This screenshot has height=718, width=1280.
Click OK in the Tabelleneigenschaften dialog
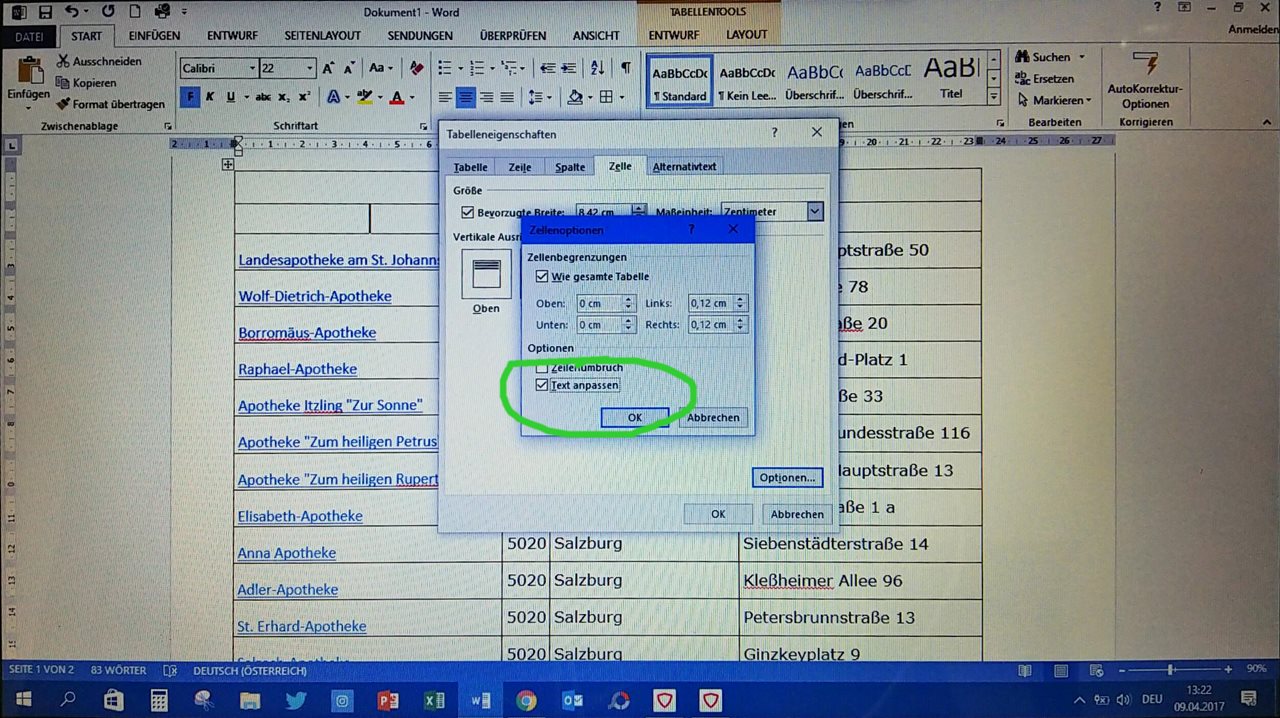pyautogui.click(x=717, y=514)
